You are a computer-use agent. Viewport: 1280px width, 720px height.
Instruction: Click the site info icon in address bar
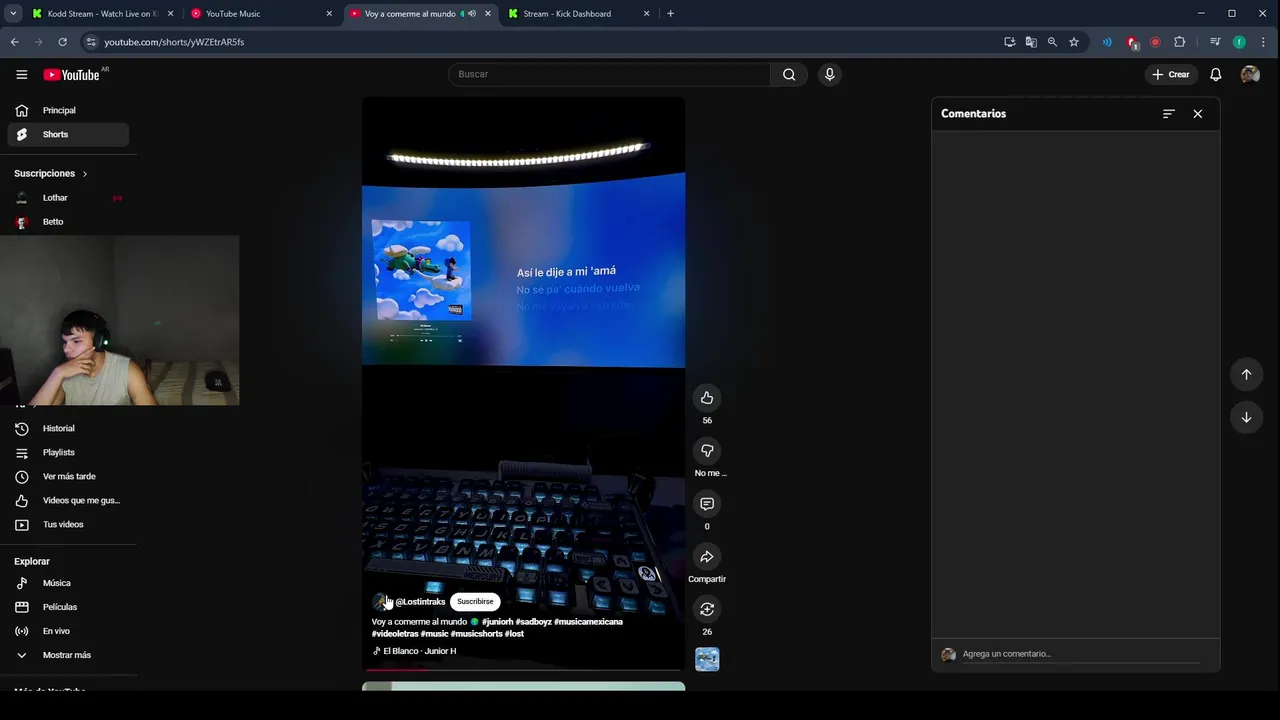[x=90, y=42]
